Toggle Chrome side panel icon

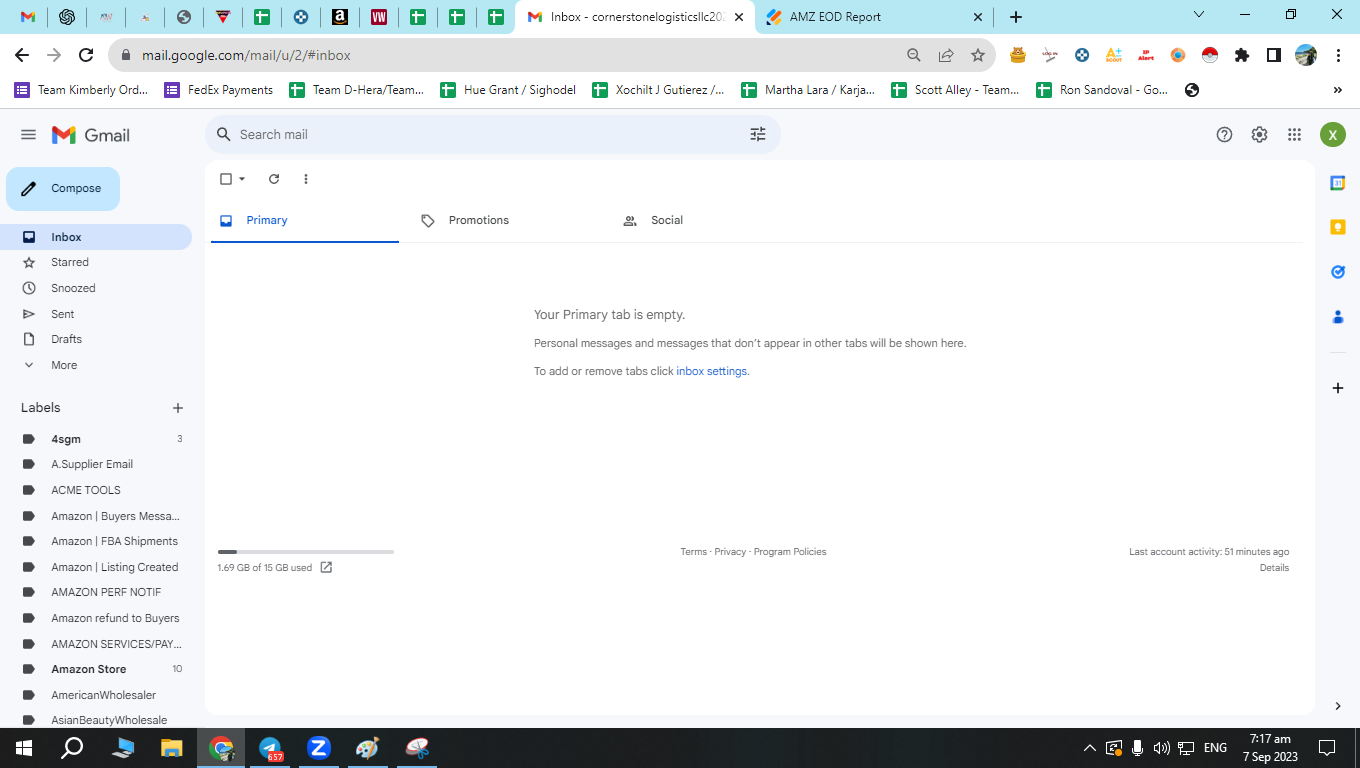pyautogui.click(x=1274, y=55)
